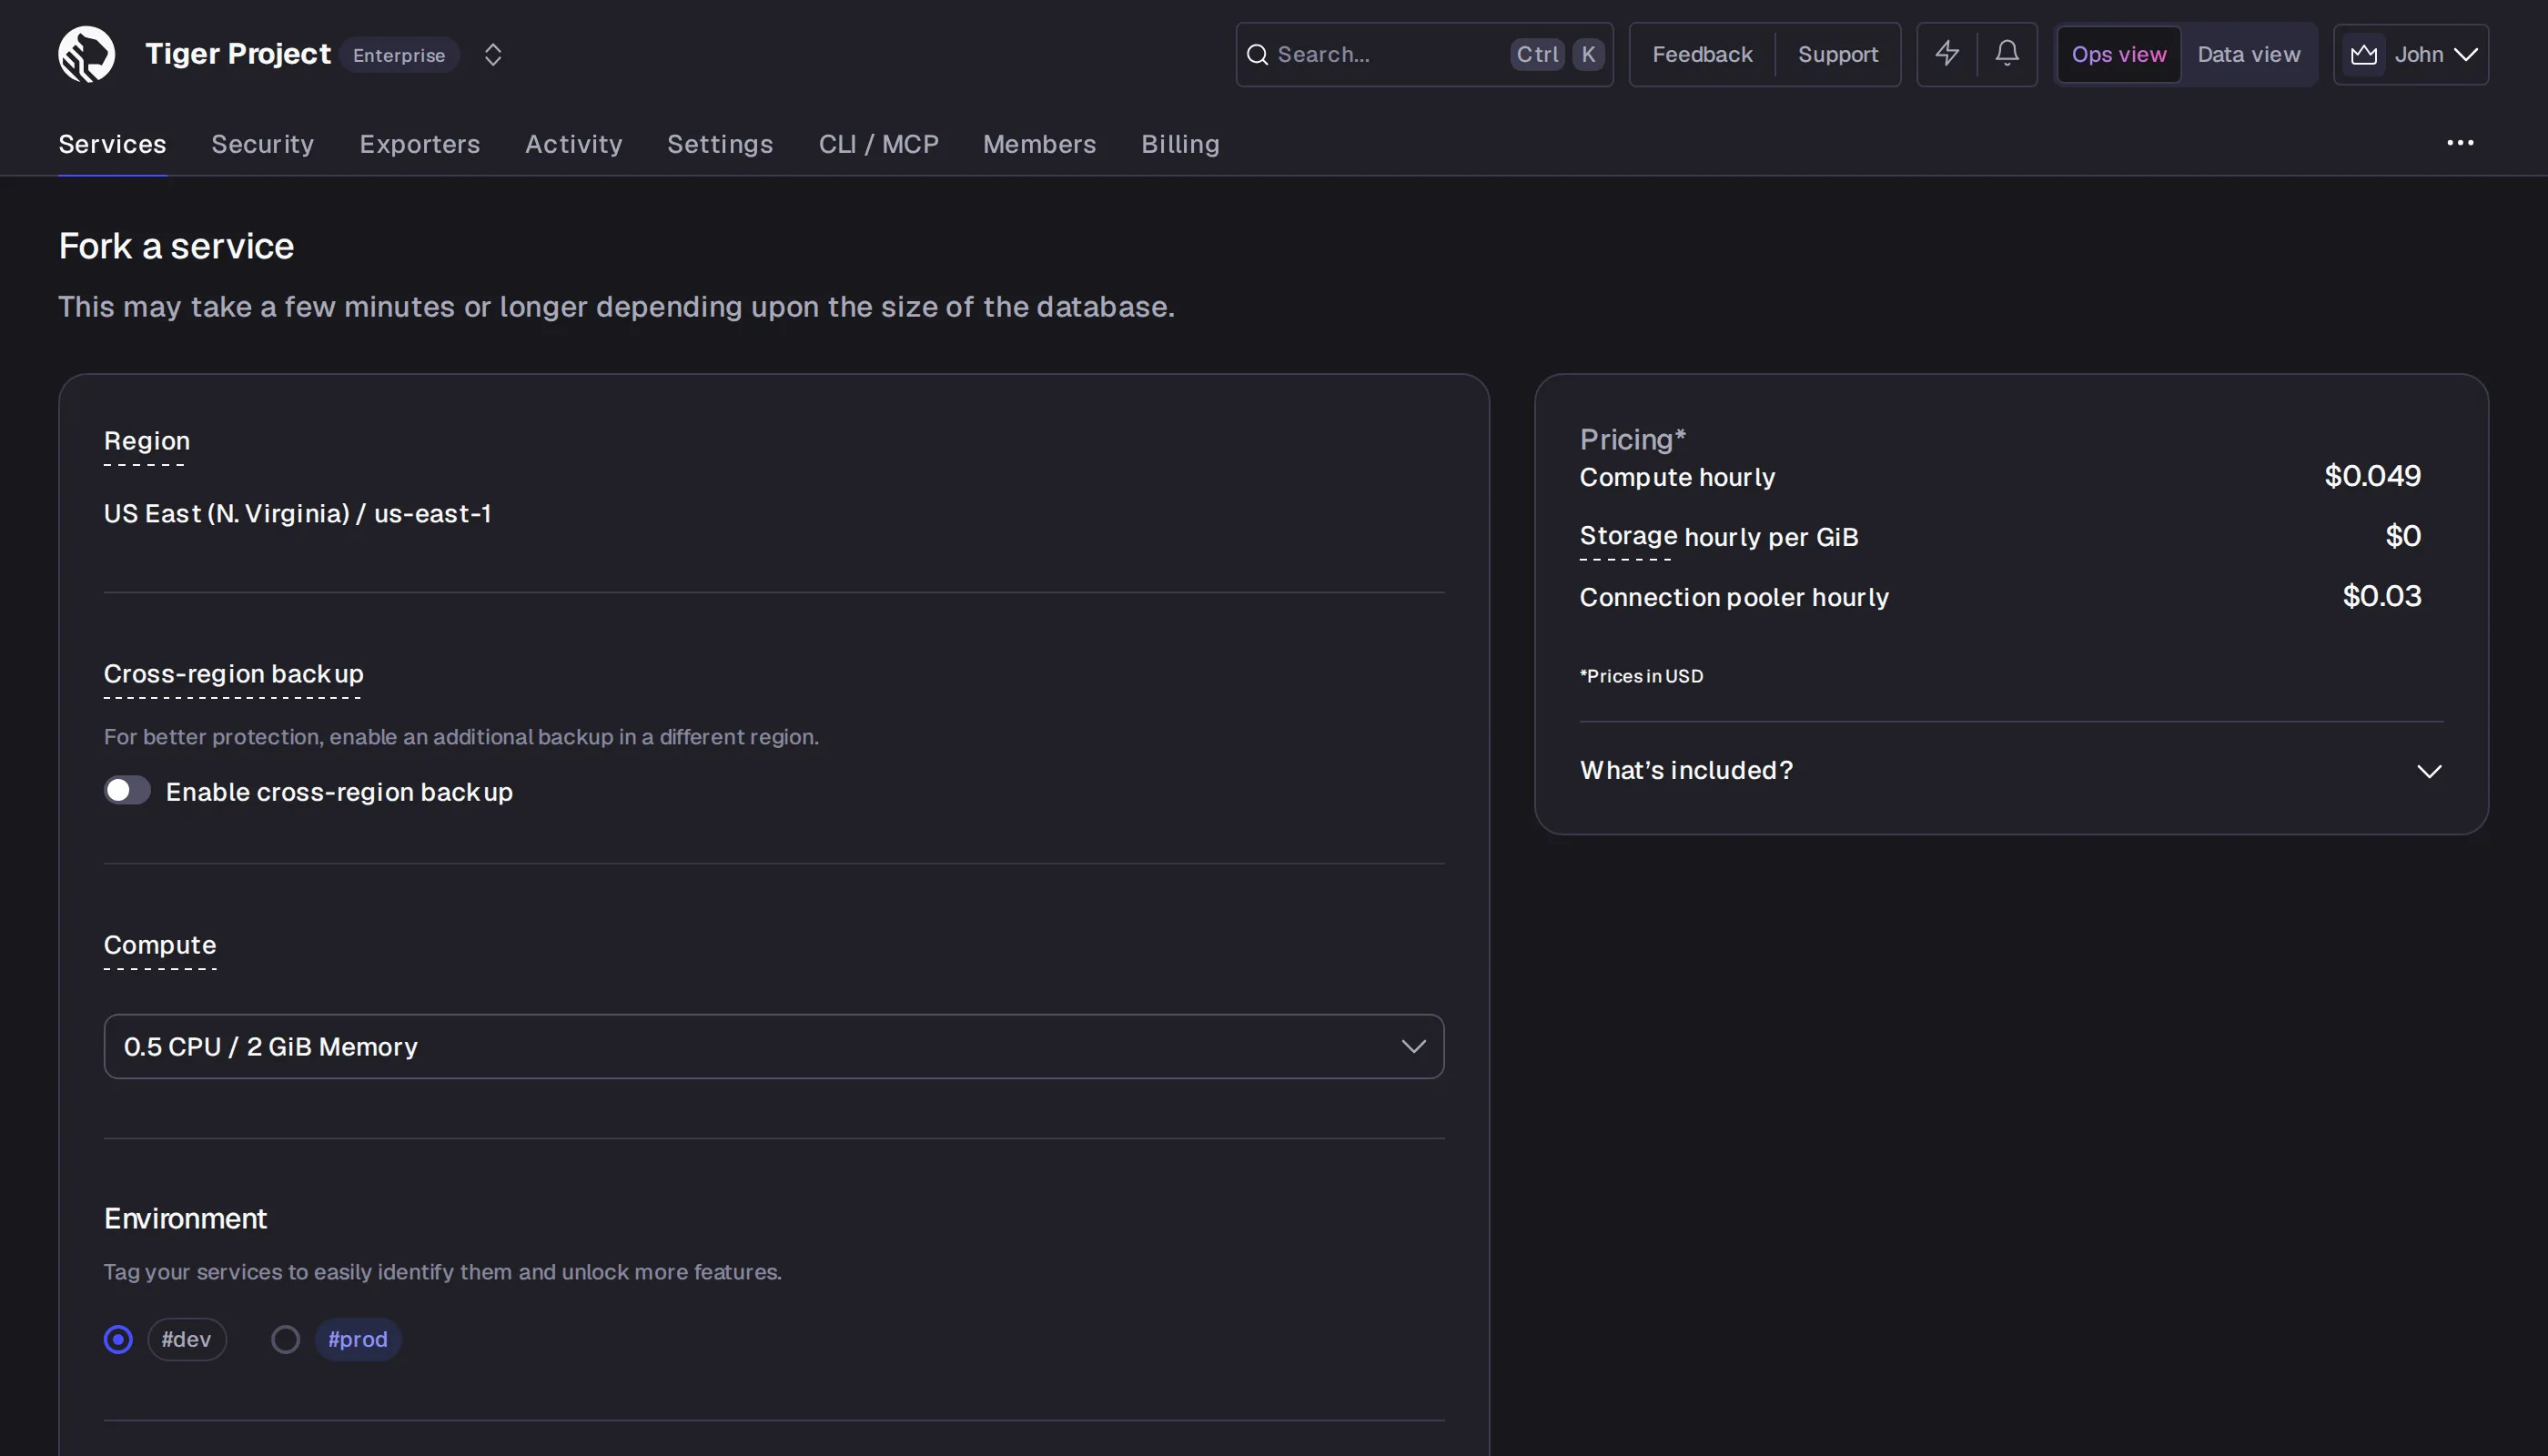This screenshot has width=2548, height=1456.
Task: Select the #dev environment radio button
Action: click(118, 1339)
